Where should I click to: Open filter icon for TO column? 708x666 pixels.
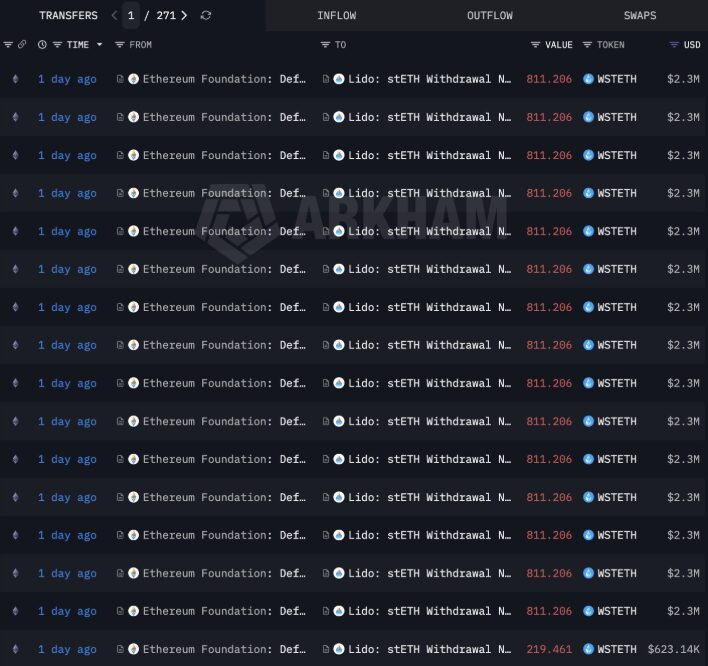(x=325, y=45)
